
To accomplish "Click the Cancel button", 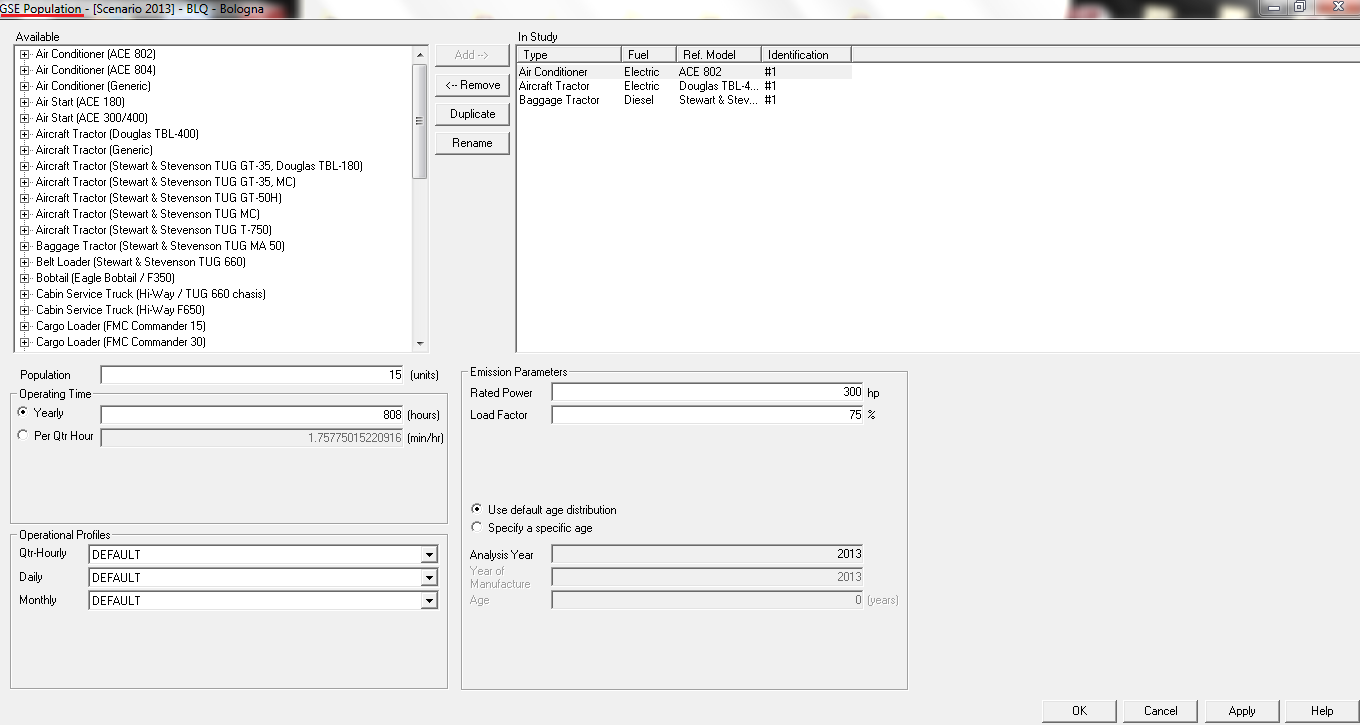I will coord(1160,711).
